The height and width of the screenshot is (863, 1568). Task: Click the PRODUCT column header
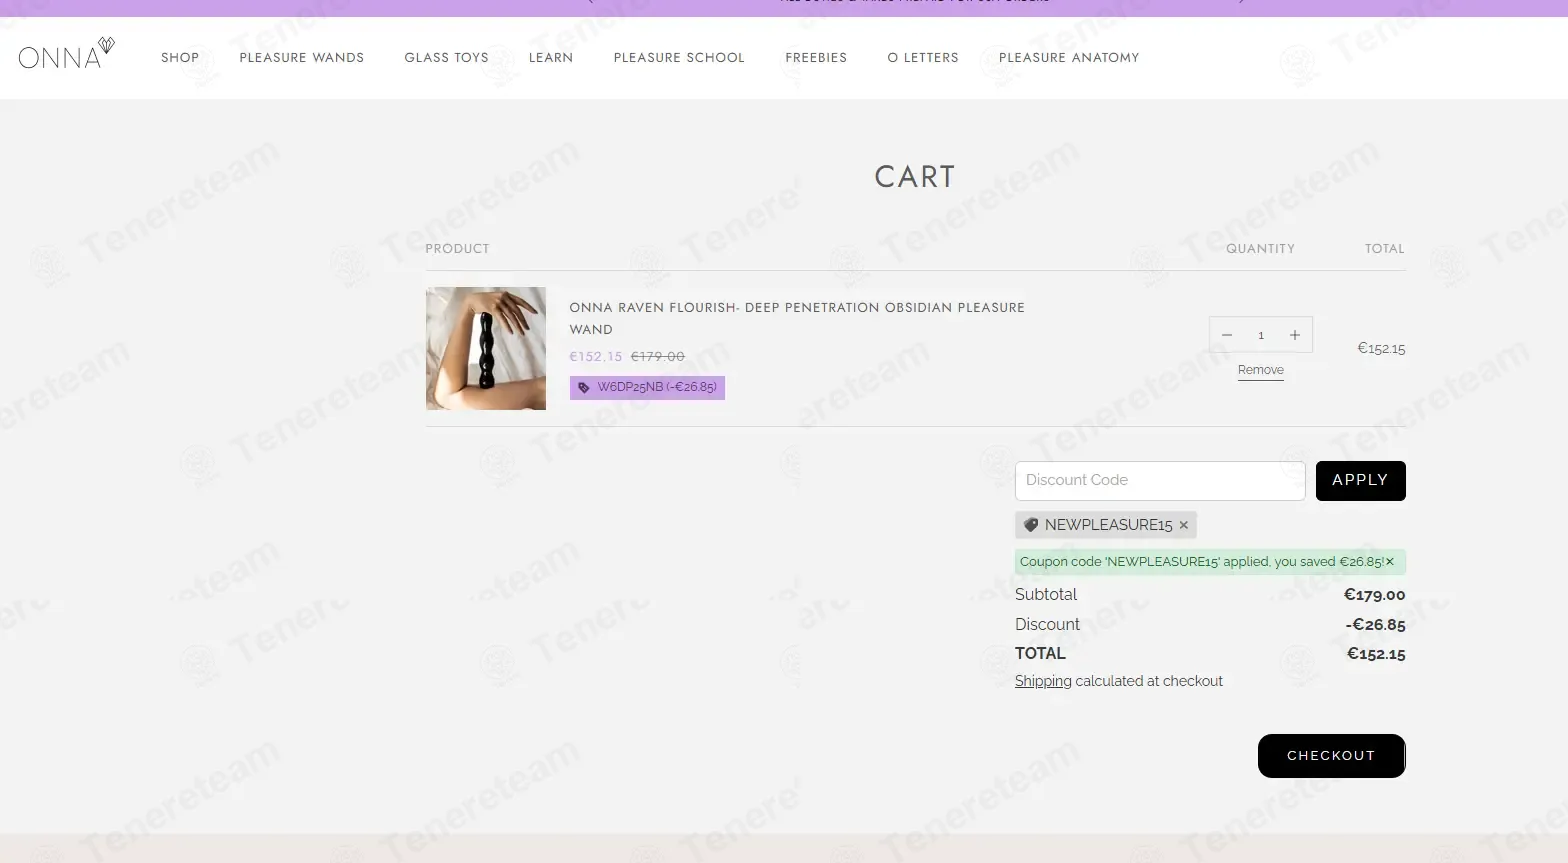(458, 249)
